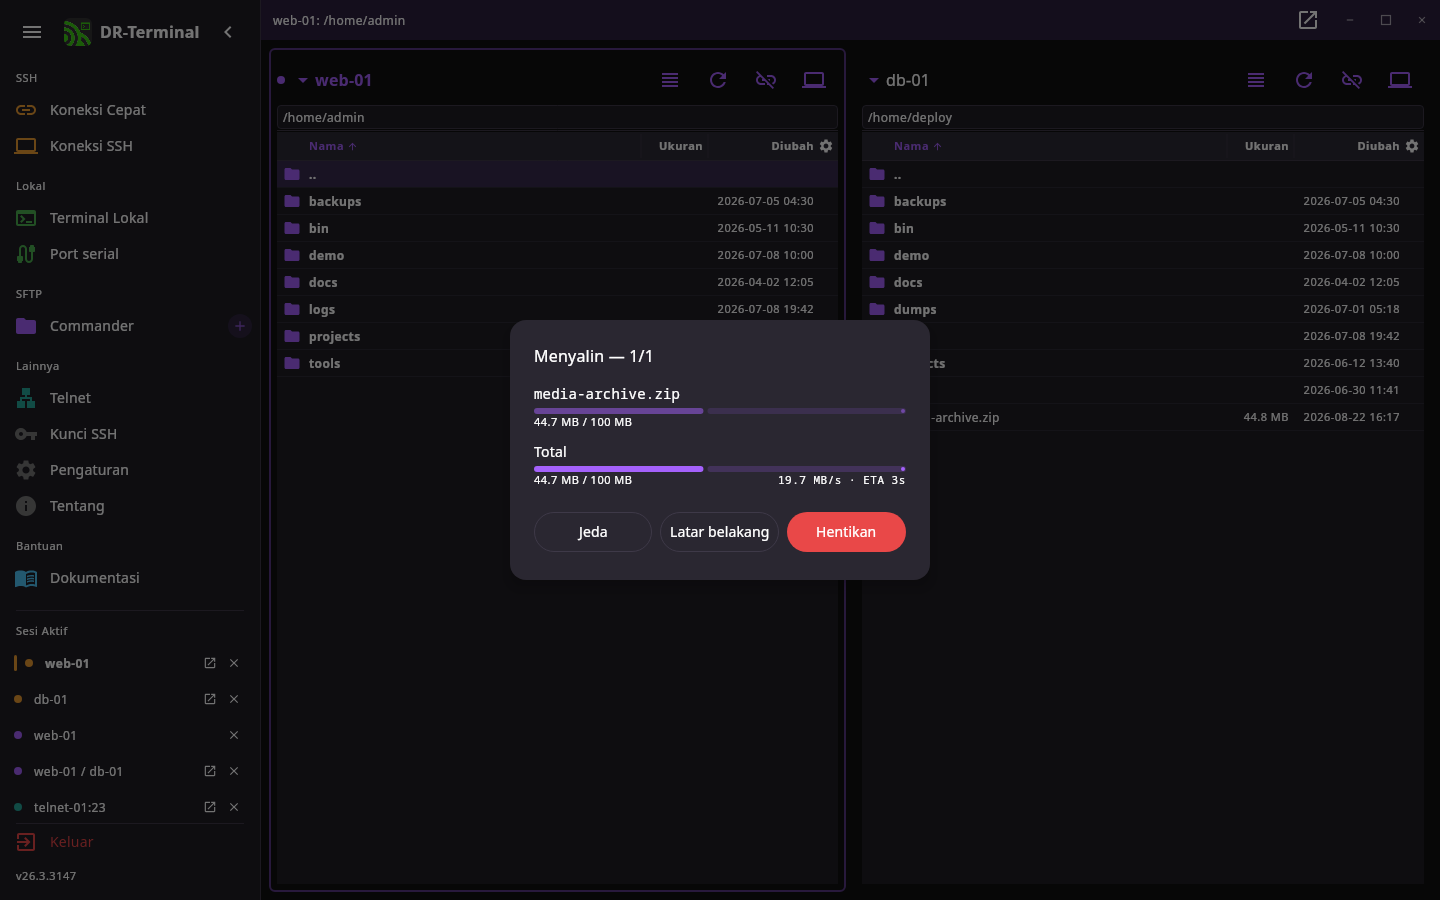The height and width of the screenshot is (900, 1440).
Task: Edit the /home/admin path field
Action: tap(557, 117)
